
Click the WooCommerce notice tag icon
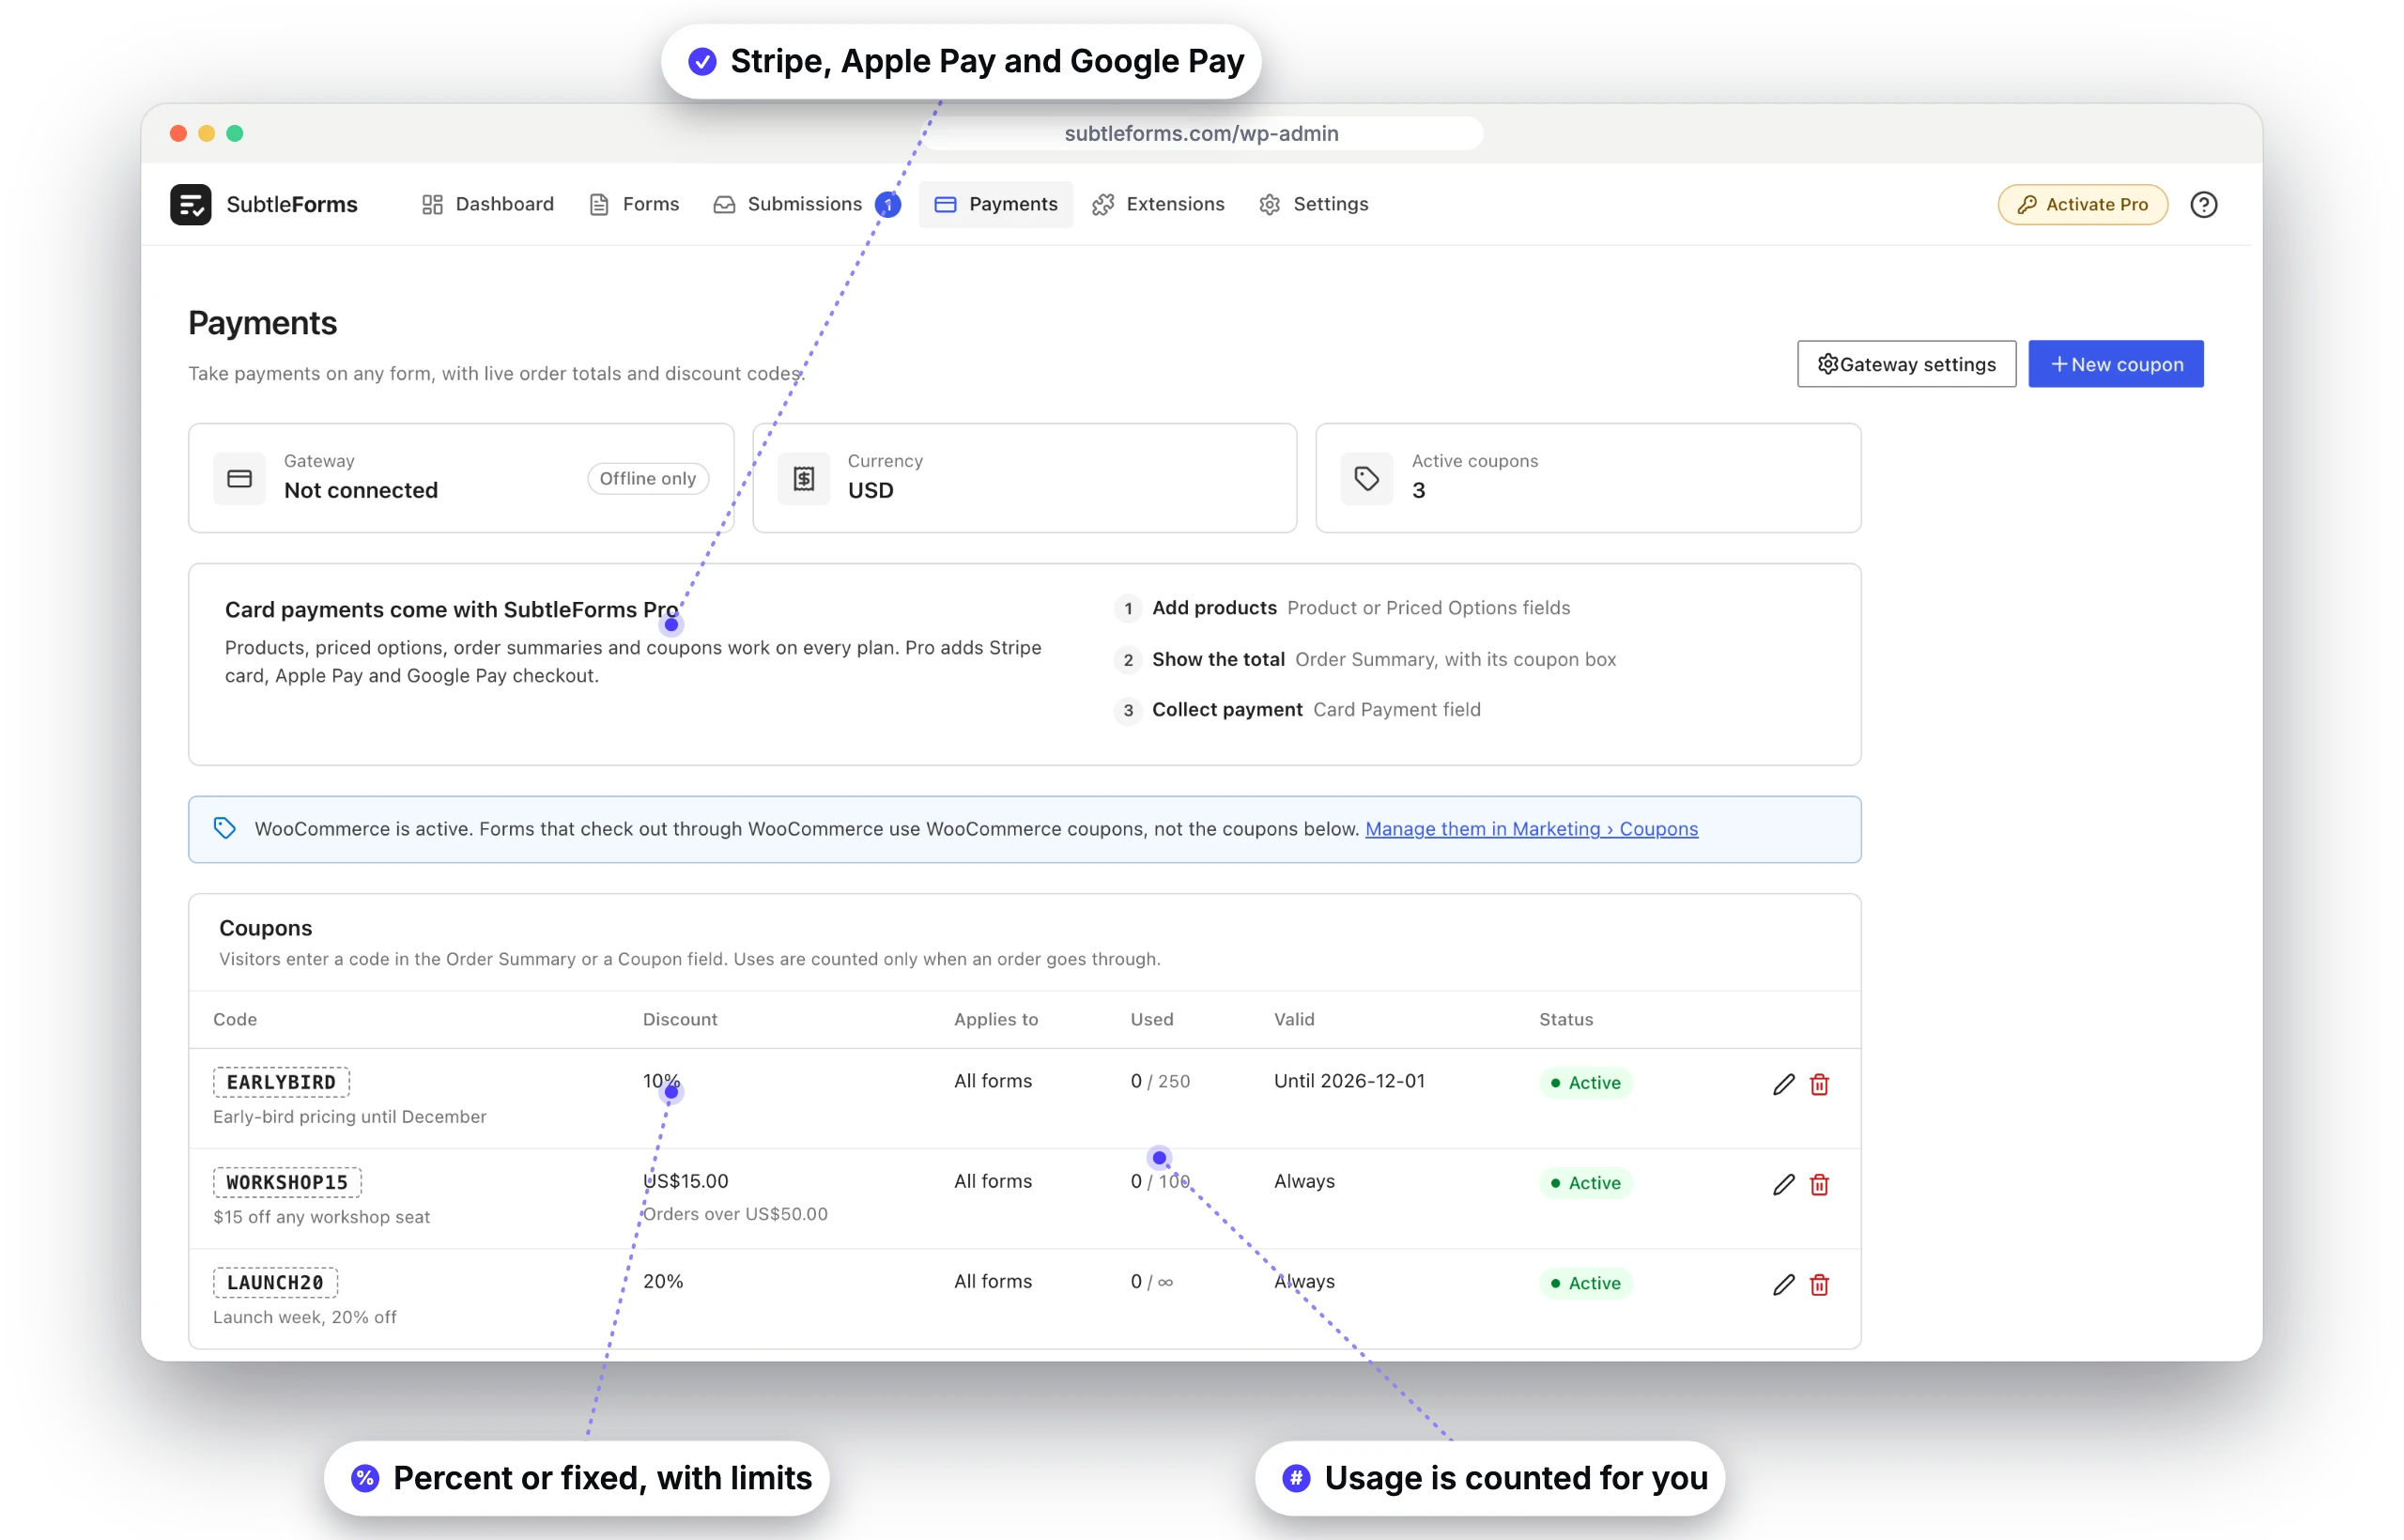click(x=225, y=828)
